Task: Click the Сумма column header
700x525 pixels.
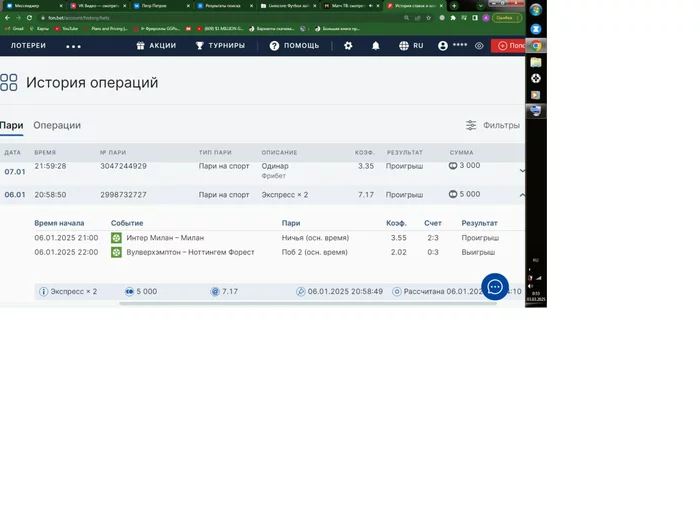Action: pos(462,153)
